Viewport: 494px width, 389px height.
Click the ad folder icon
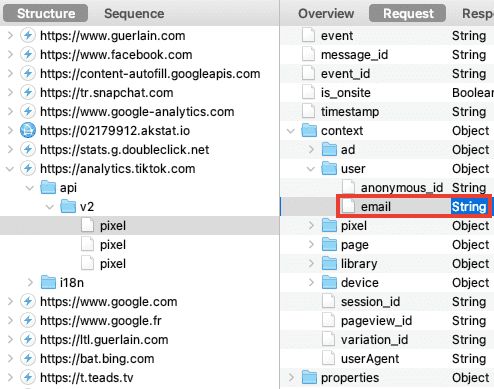329,149
